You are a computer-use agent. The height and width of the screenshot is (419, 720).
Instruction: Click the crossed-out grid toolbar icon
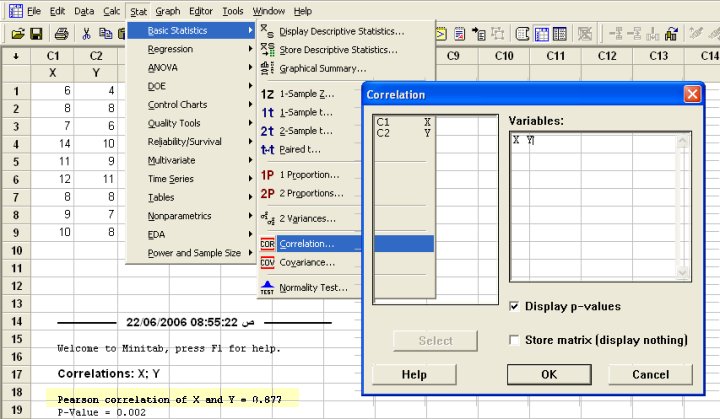(585, 34)
